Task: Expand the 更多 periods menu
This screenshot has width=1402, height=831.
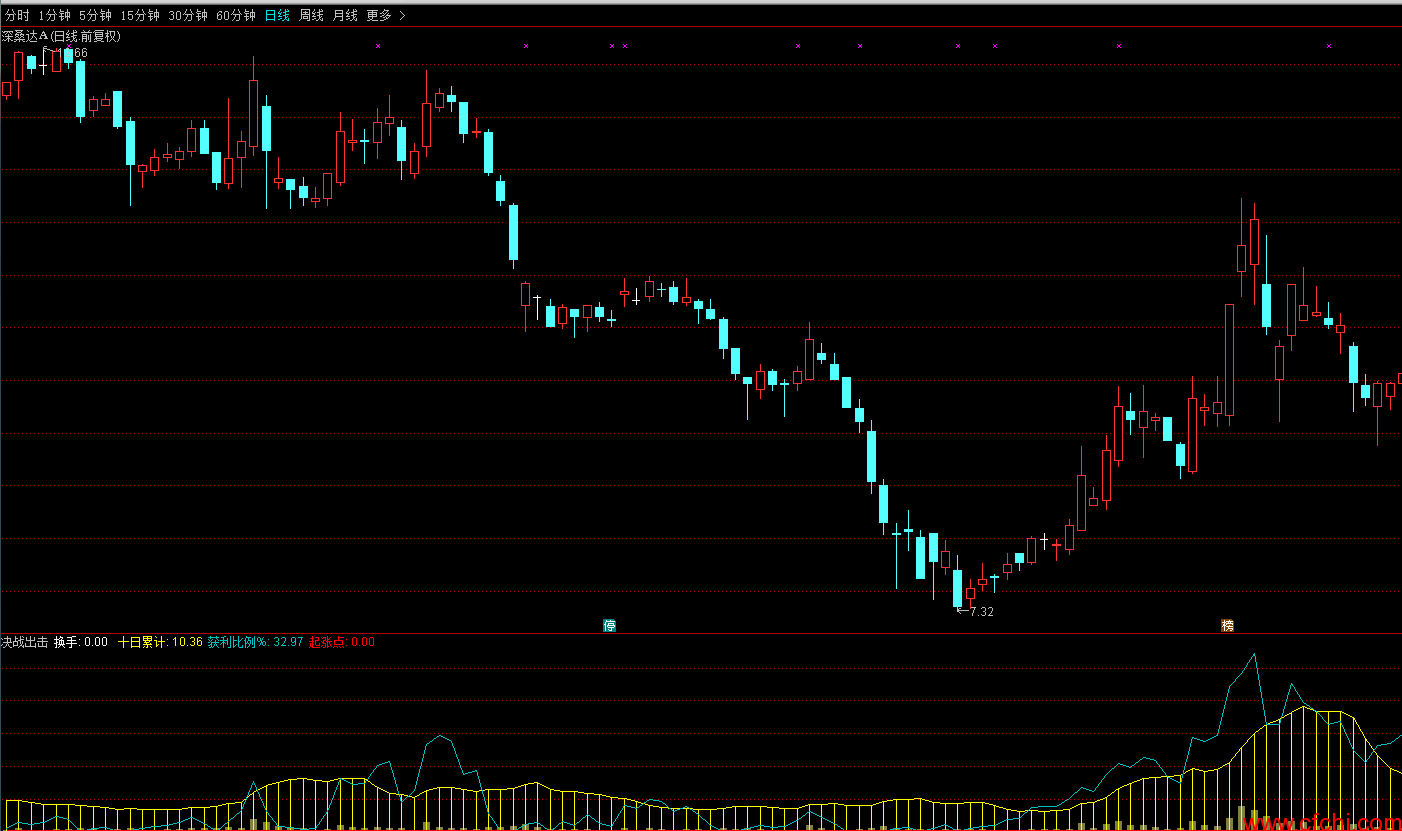Action: [386, 15]
